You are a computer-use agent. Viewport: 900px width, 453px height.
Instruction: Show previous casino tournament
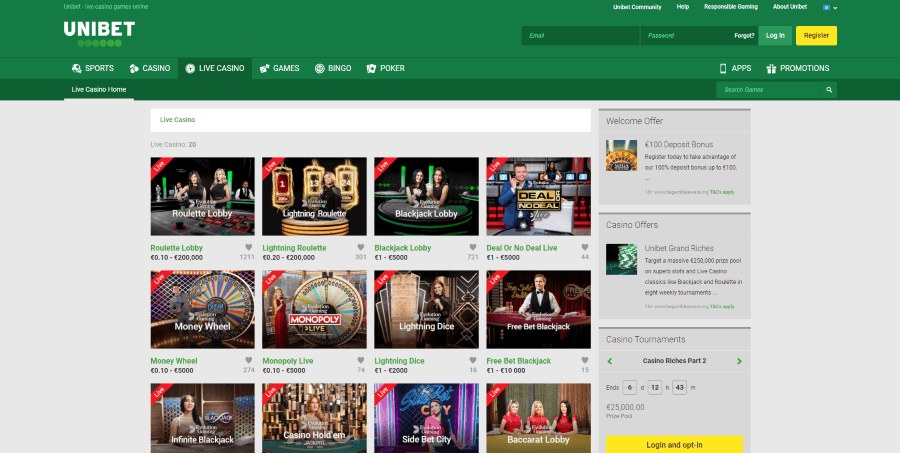click(x=610, y=361)
